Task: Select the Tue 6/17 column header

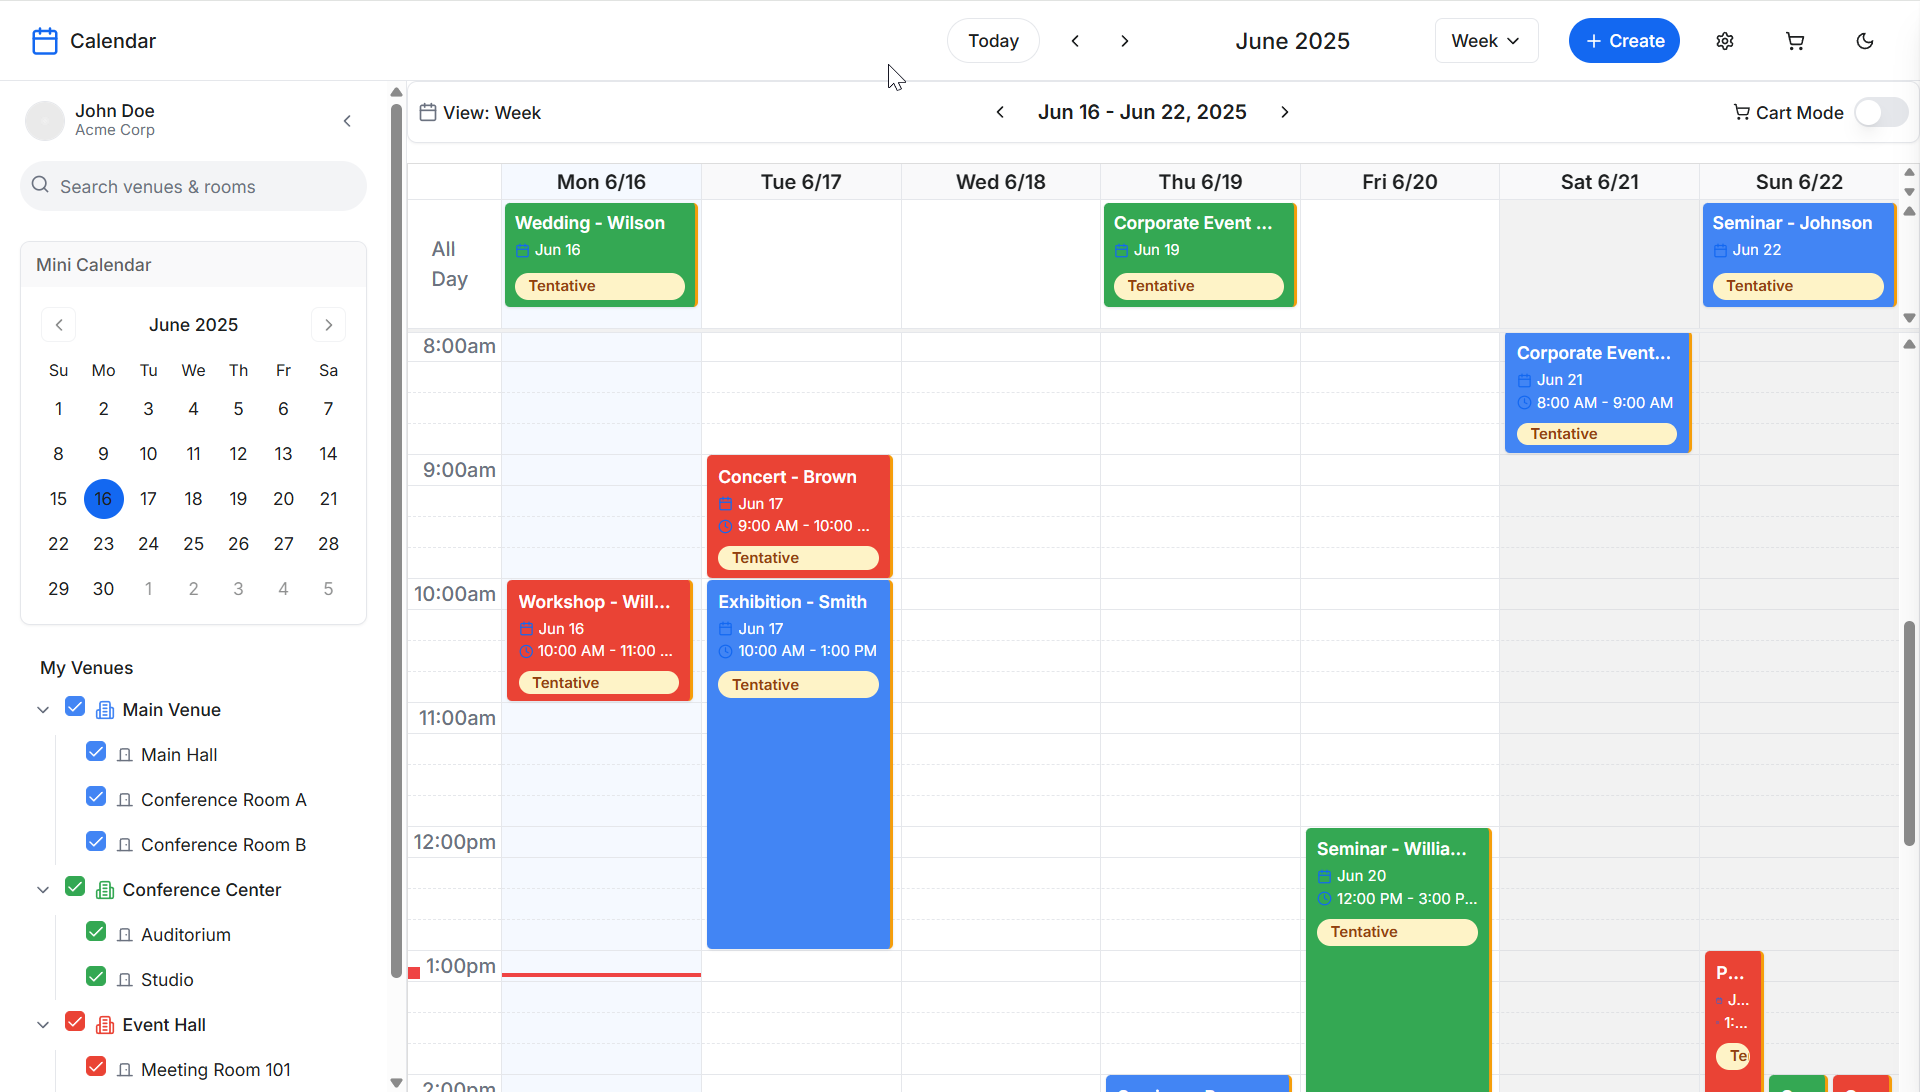Action: [801, 182]
